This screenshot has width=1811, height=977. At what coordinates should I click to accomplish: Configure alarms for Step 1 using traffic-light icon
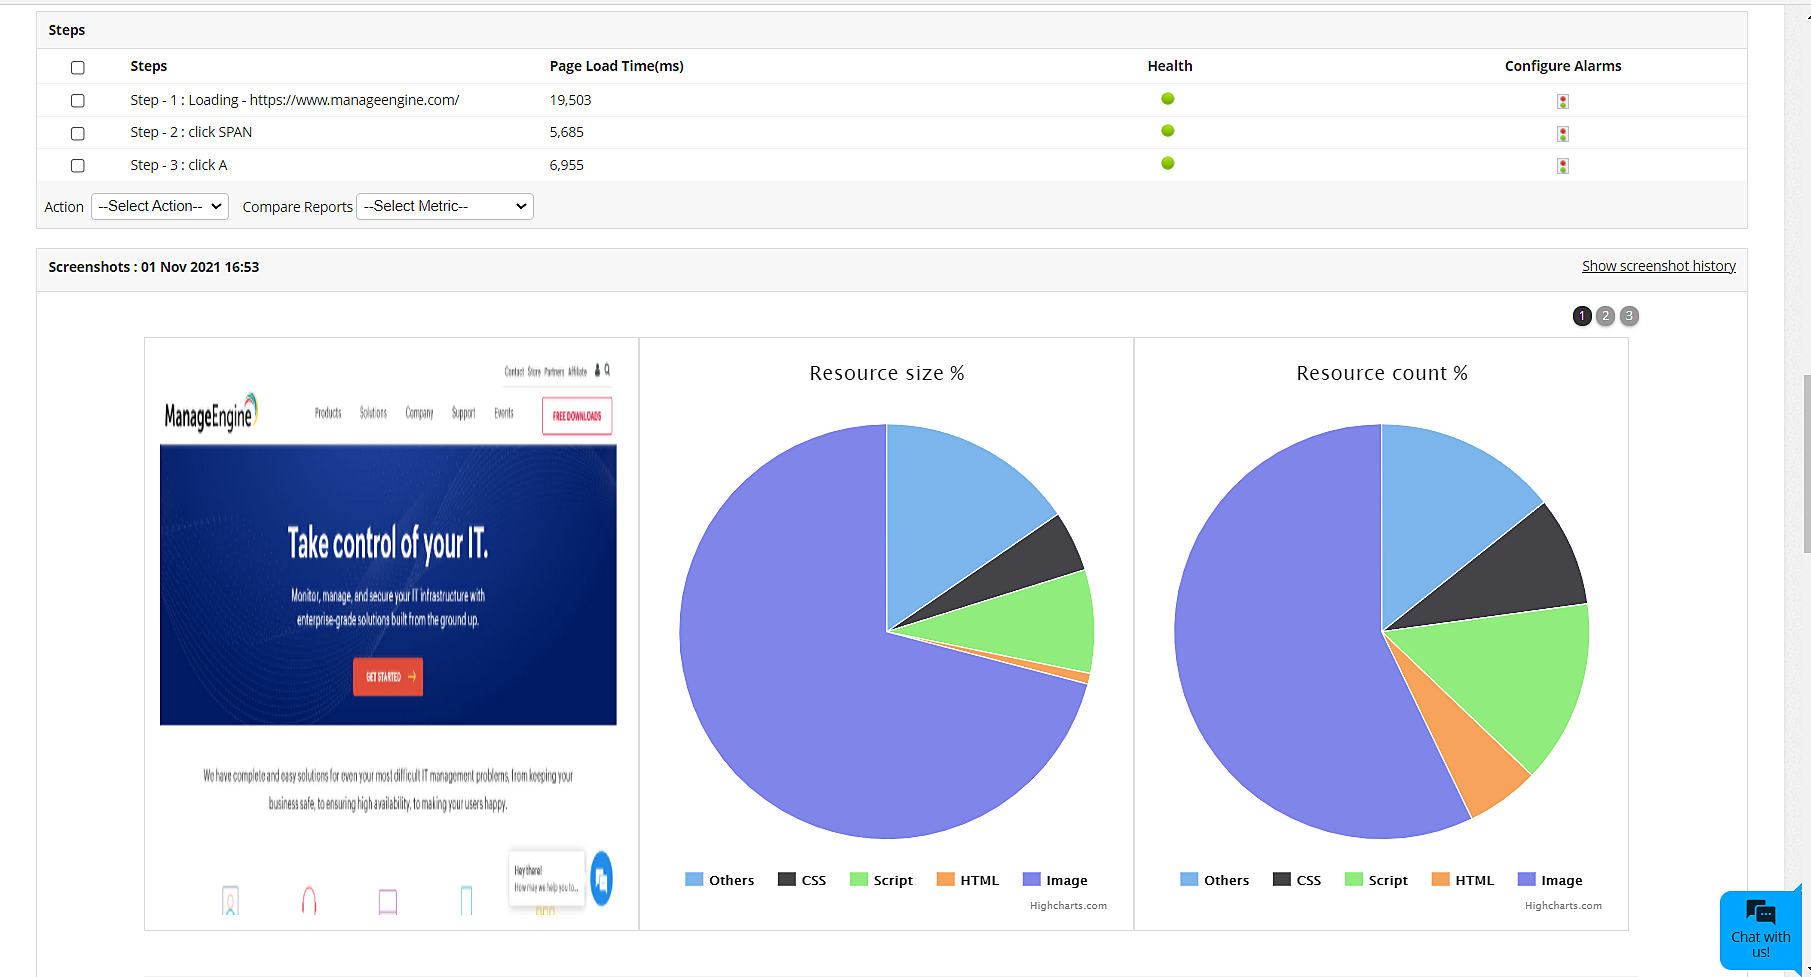click(x=1563, y=101)
